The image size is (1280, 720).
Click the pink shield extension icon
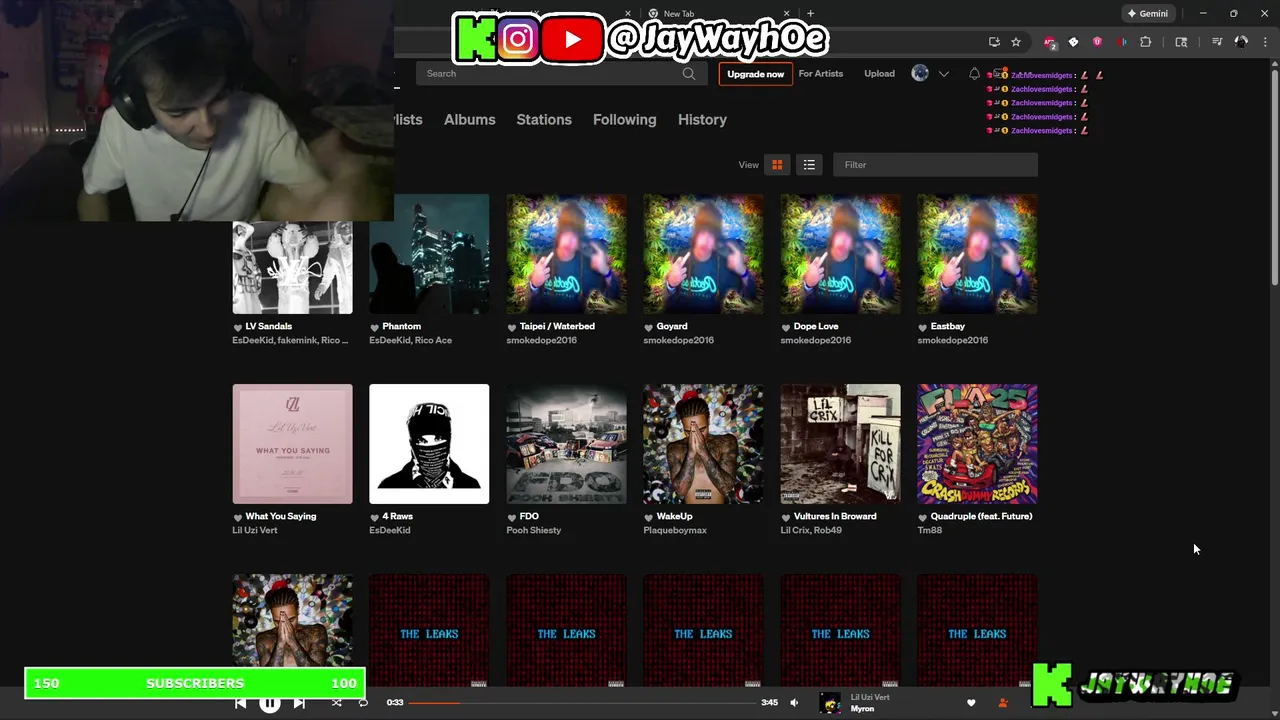tap(1097, 42)
